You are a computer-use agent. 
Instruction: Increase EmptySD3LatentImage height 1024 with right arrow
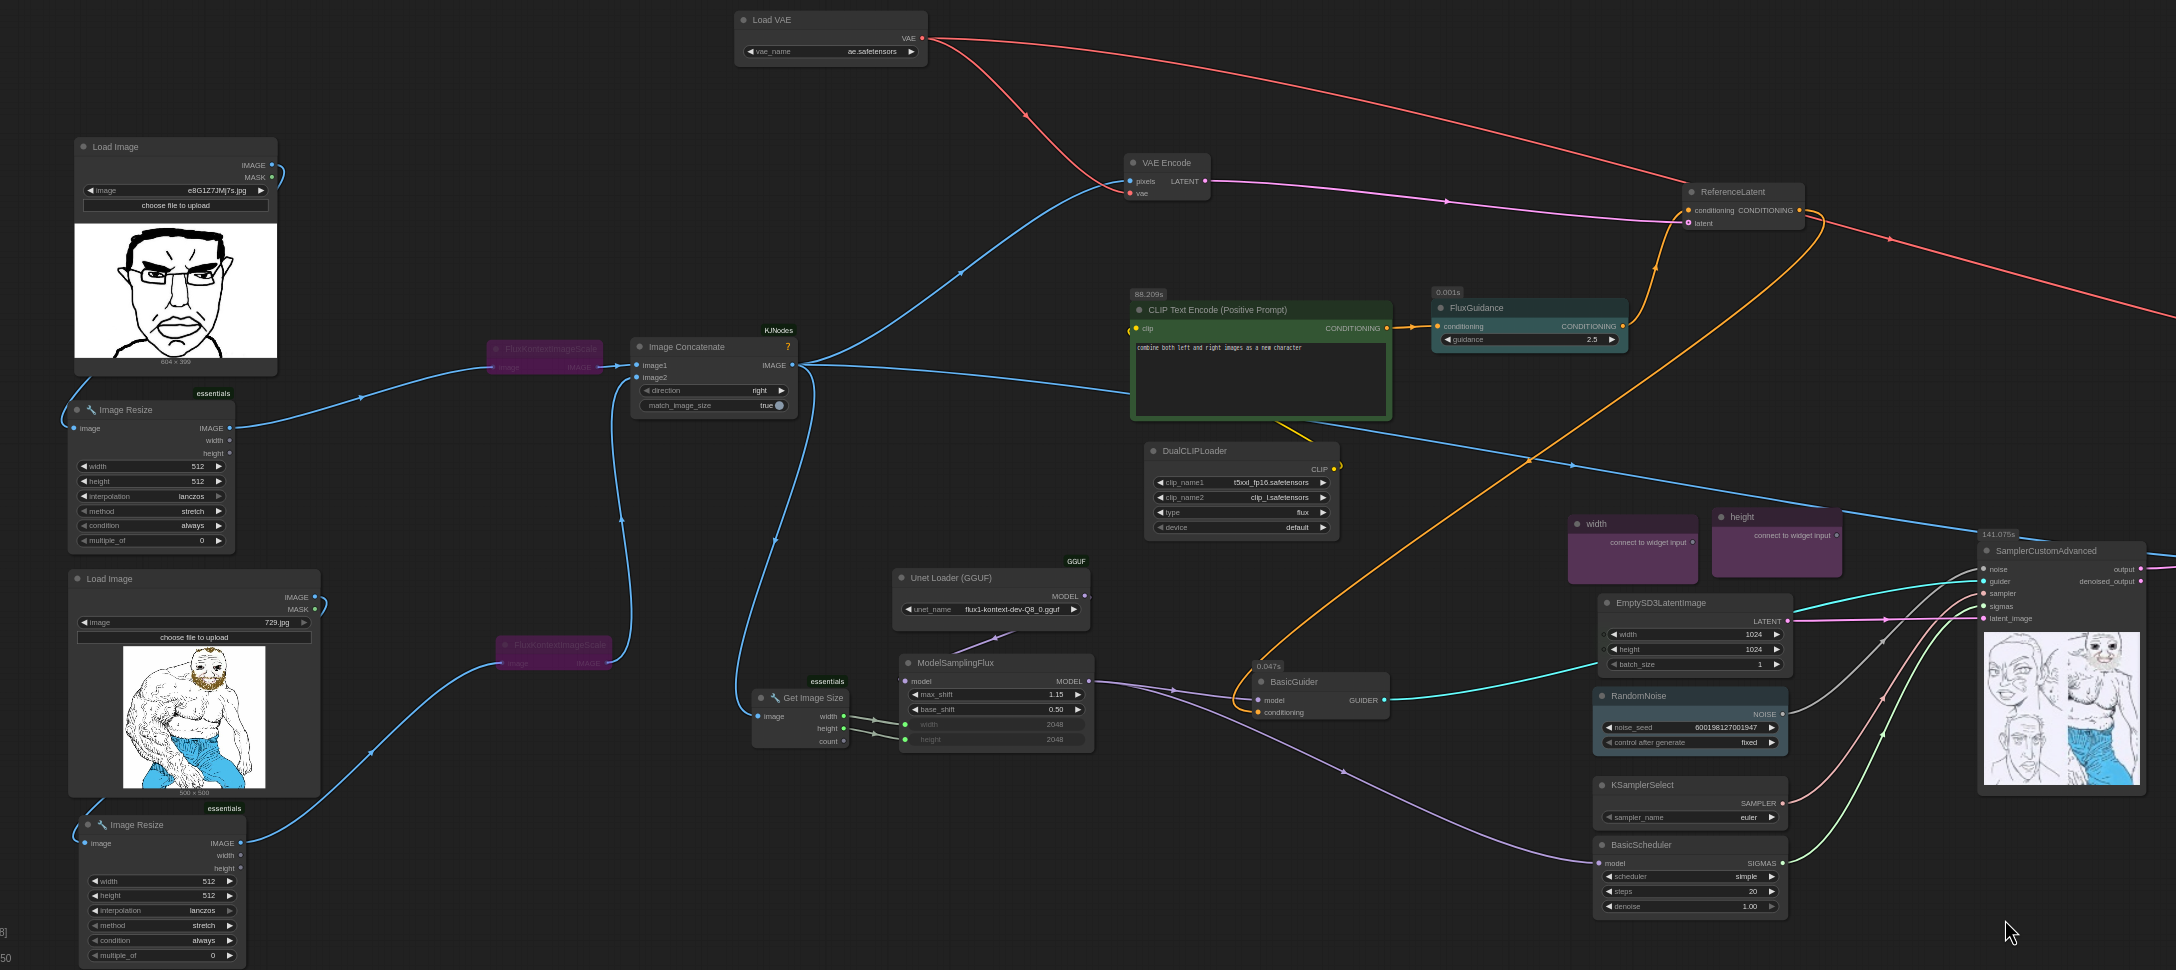tap(1776, 650)
